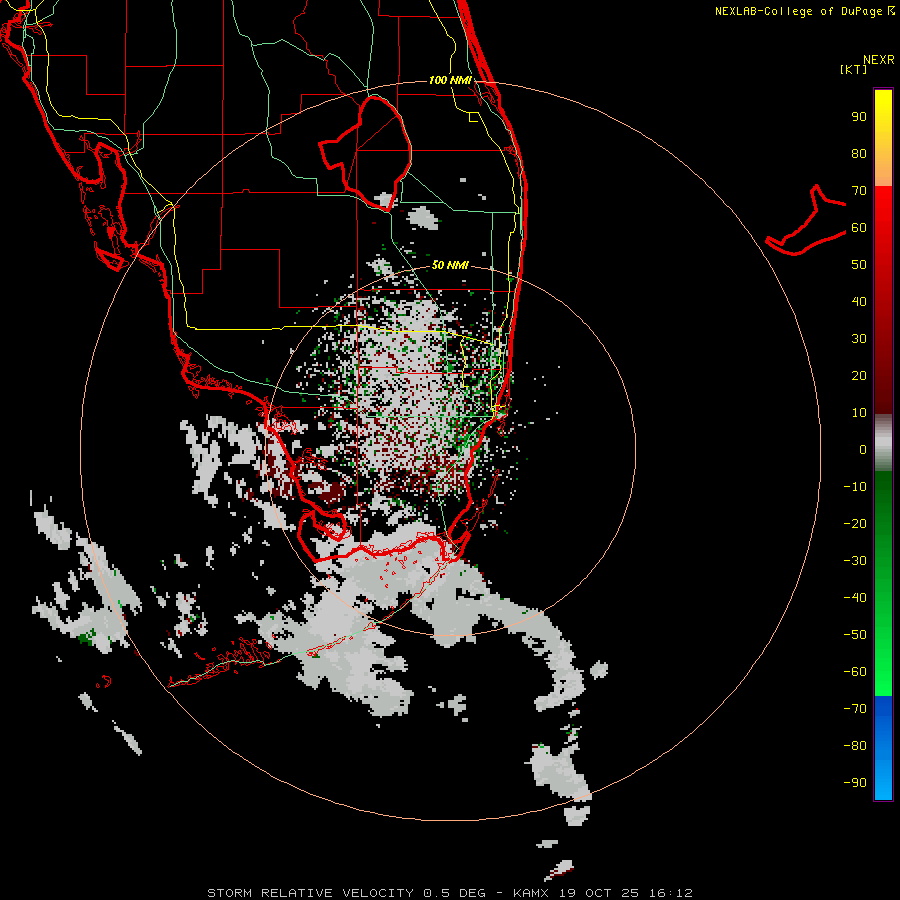Click the -60 value on the velocity scale
Screen dimensions: 900x900
(x=855, y=672)
